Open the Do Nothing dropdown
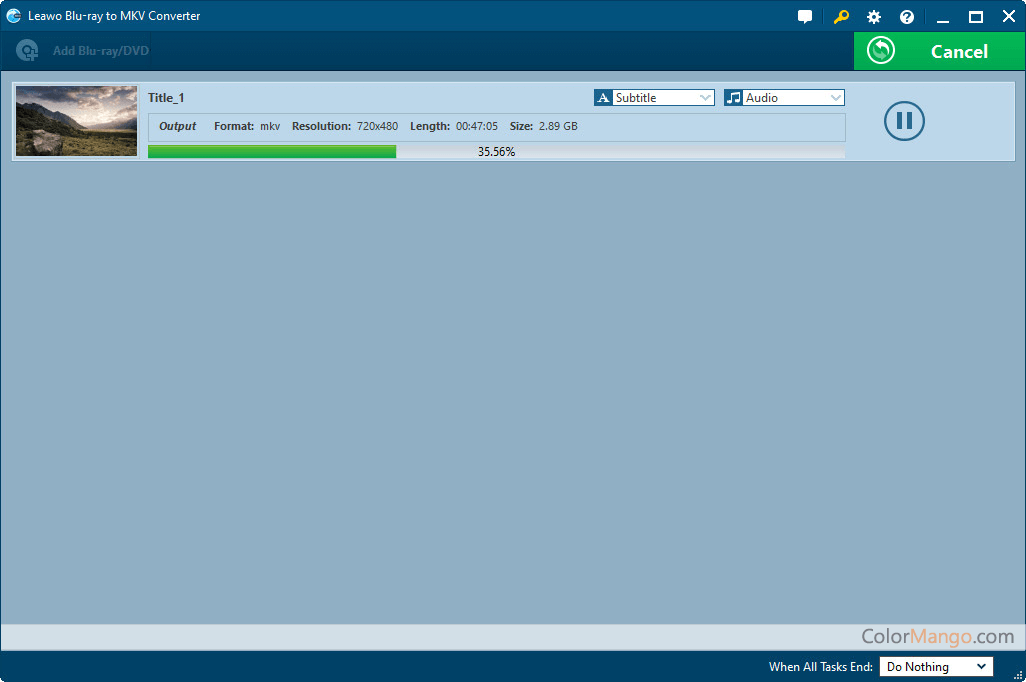 935,667
